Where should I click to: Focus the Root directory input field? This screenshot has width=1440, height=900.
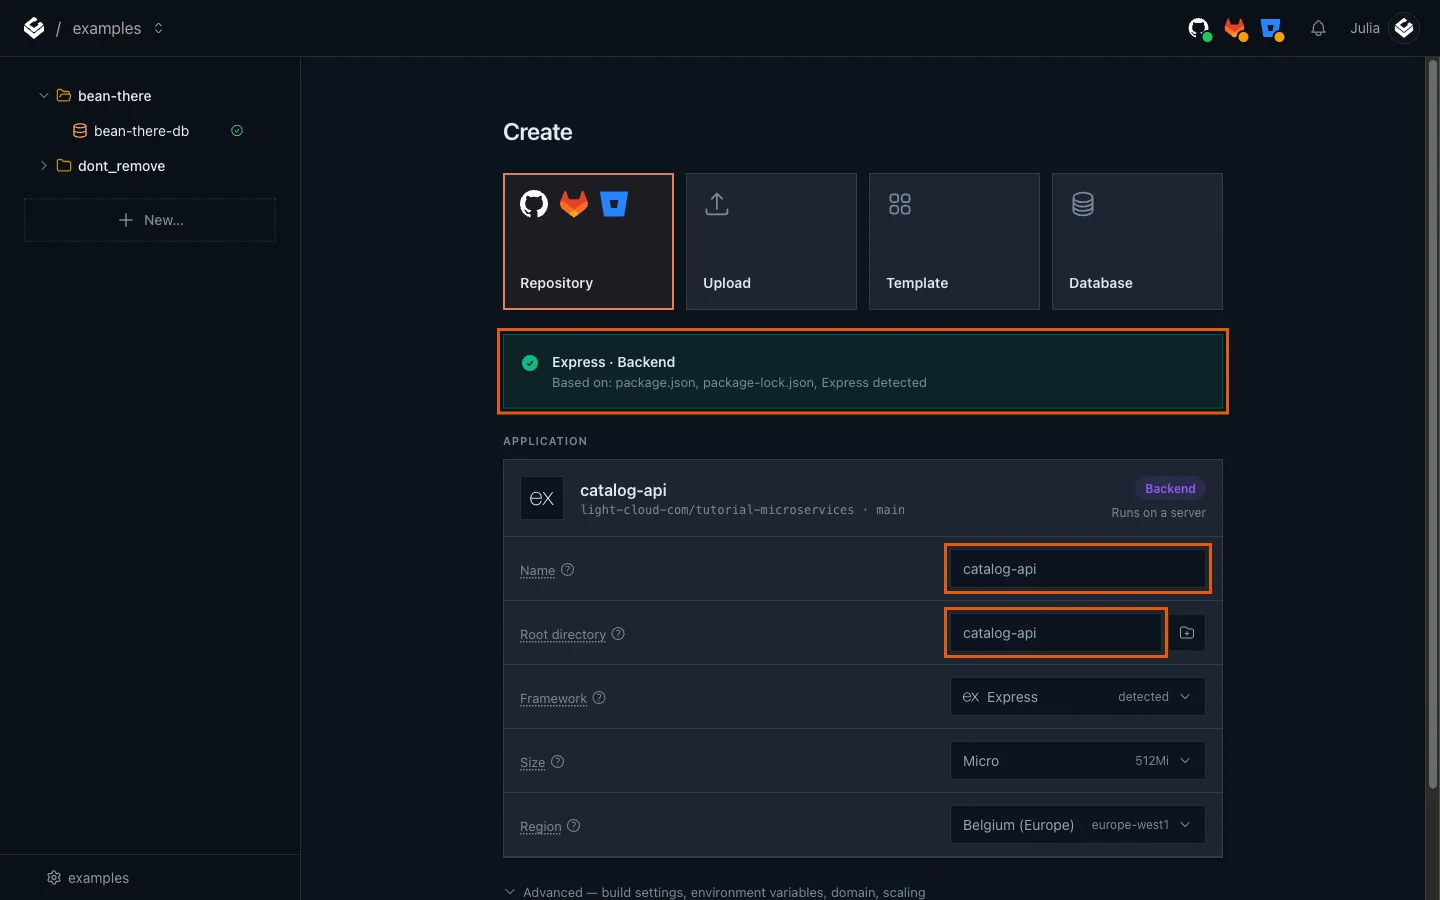1056,633
